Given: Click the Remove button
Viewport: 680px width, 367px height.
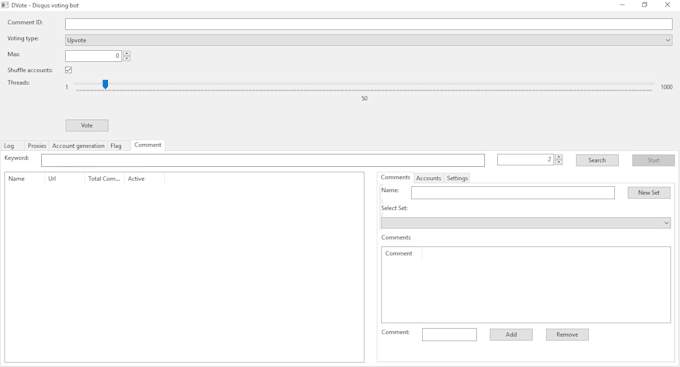Looking at the screenshot, I should 567,334.
